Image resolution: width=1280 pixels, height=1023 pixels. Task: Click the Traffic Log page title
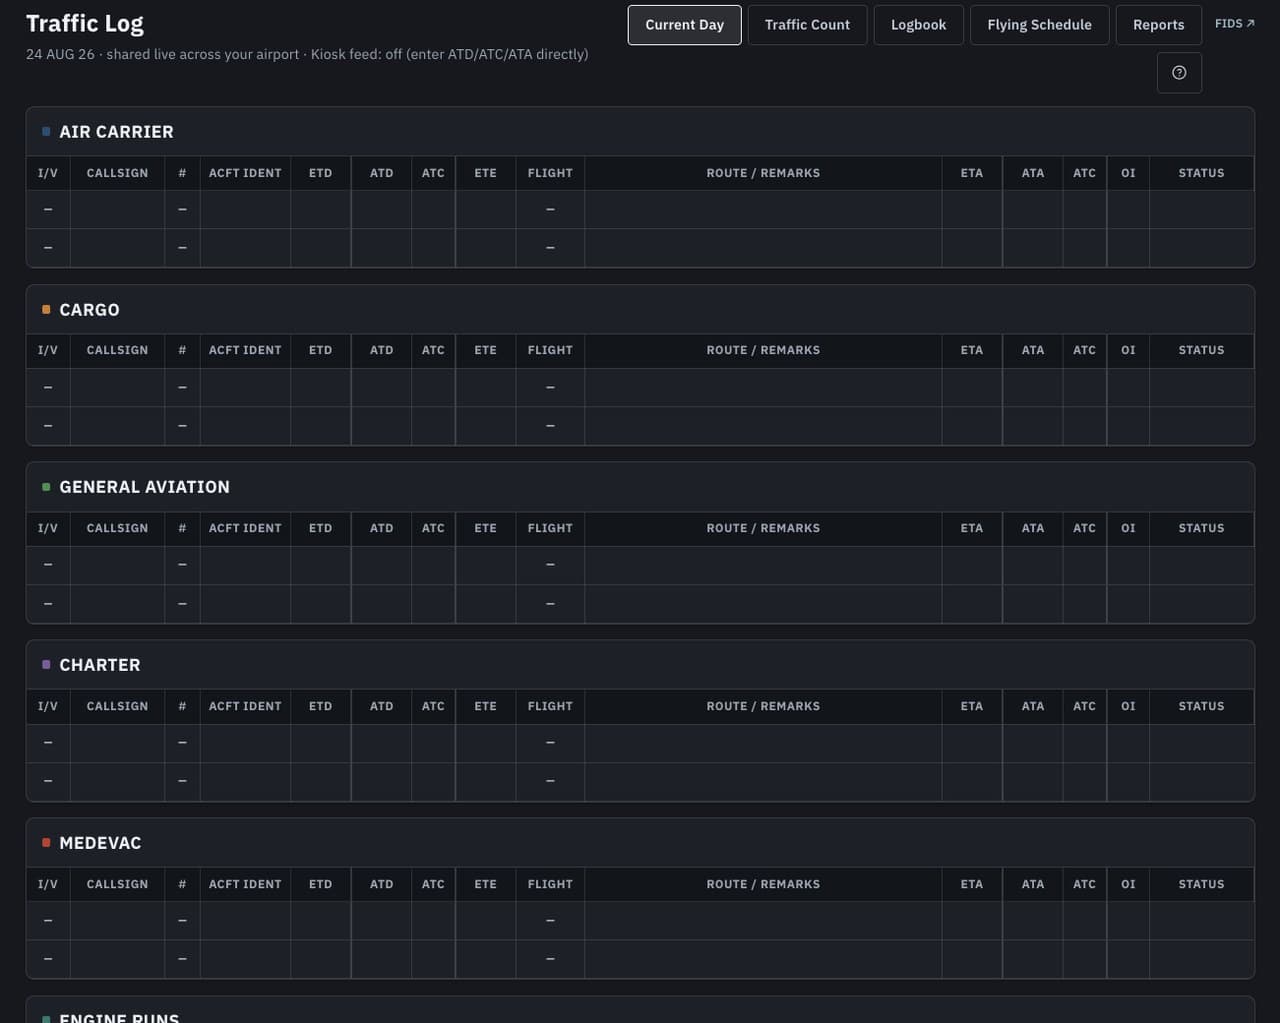[x=85, y=23]
